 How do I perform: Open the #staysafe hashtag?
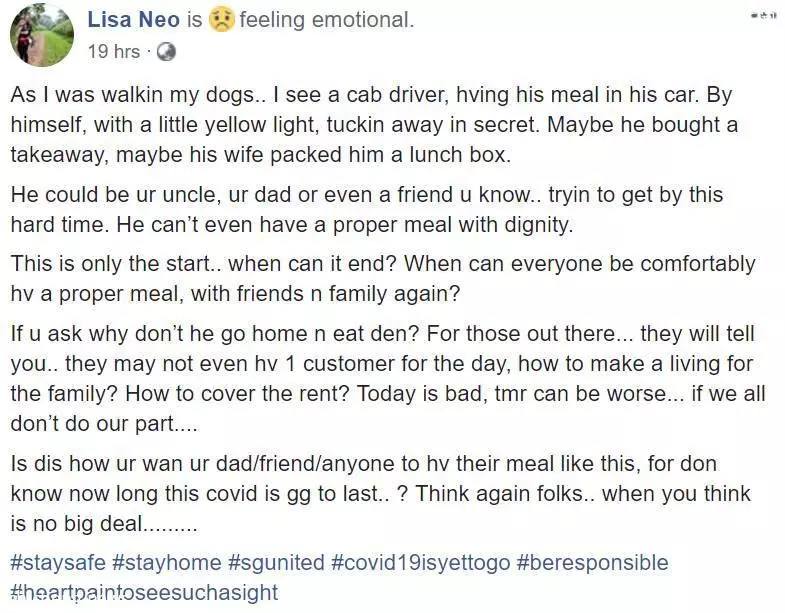[58, 562]
